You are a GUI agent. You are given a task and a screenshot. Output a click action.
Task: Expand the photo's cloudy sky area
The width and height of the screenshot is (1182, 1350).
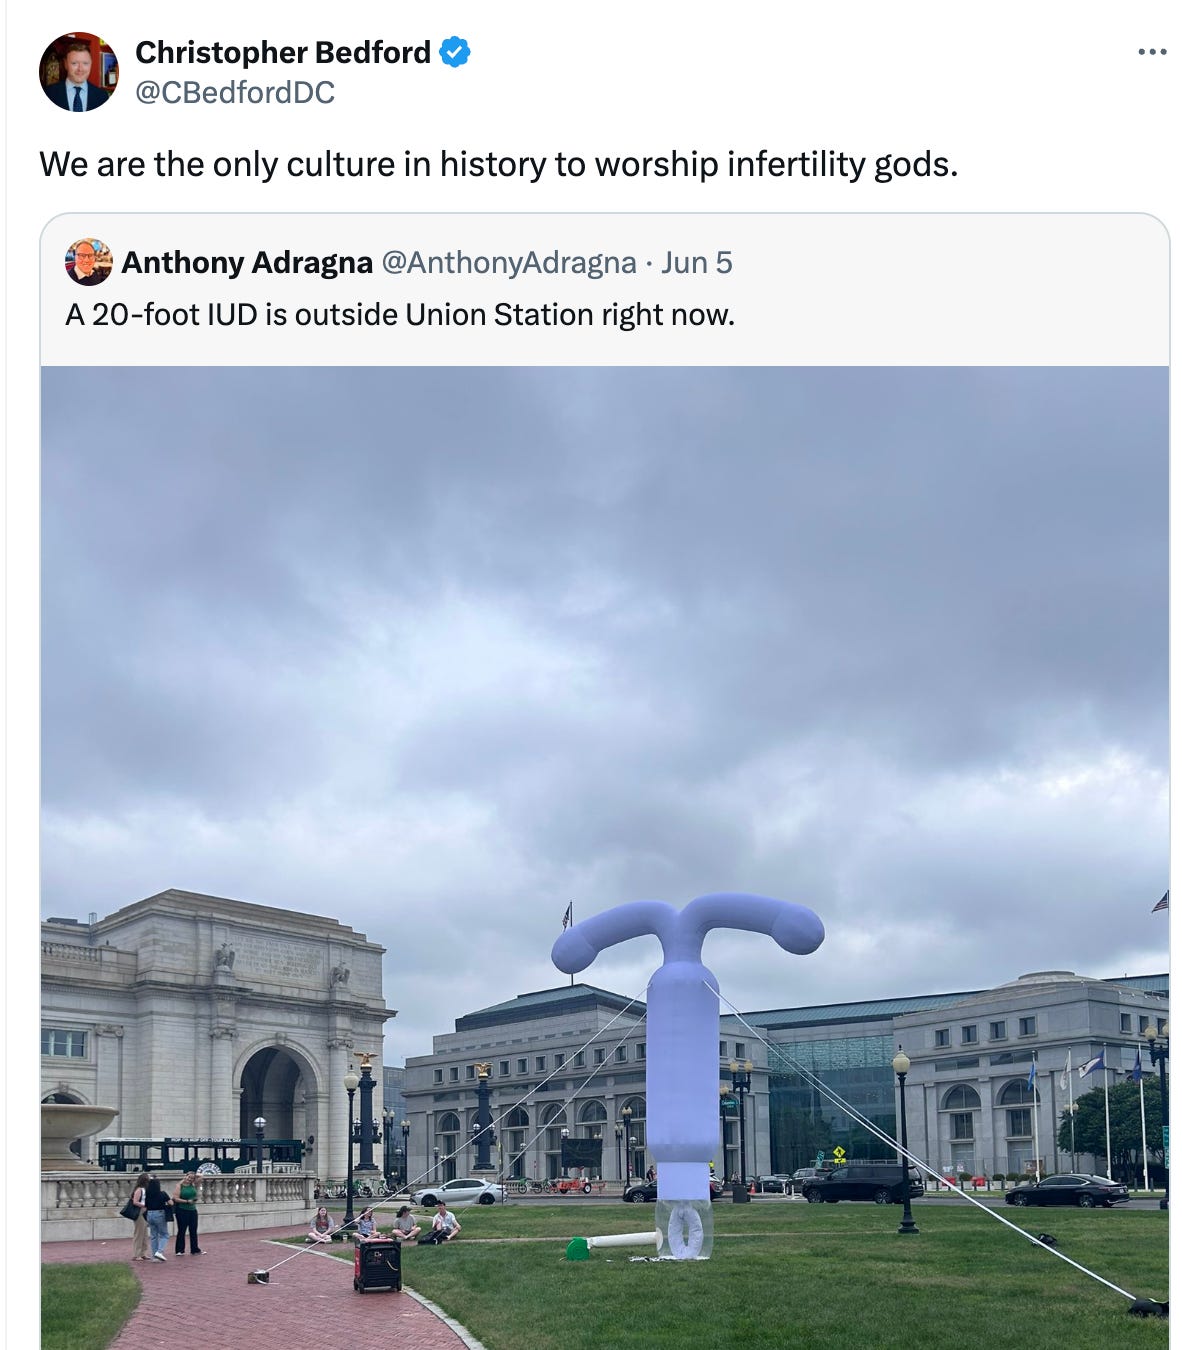[605, 620]
